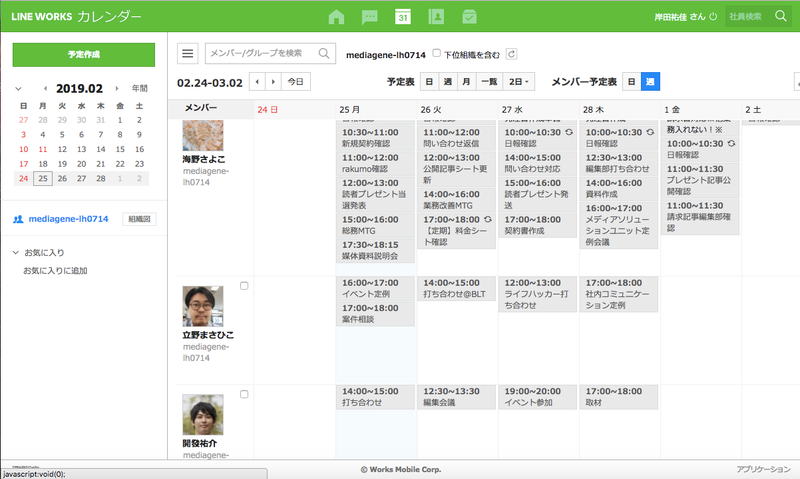Check the box for 開發祐介
Viewport: 800px width, 479px height.
[x=245, y=394]
